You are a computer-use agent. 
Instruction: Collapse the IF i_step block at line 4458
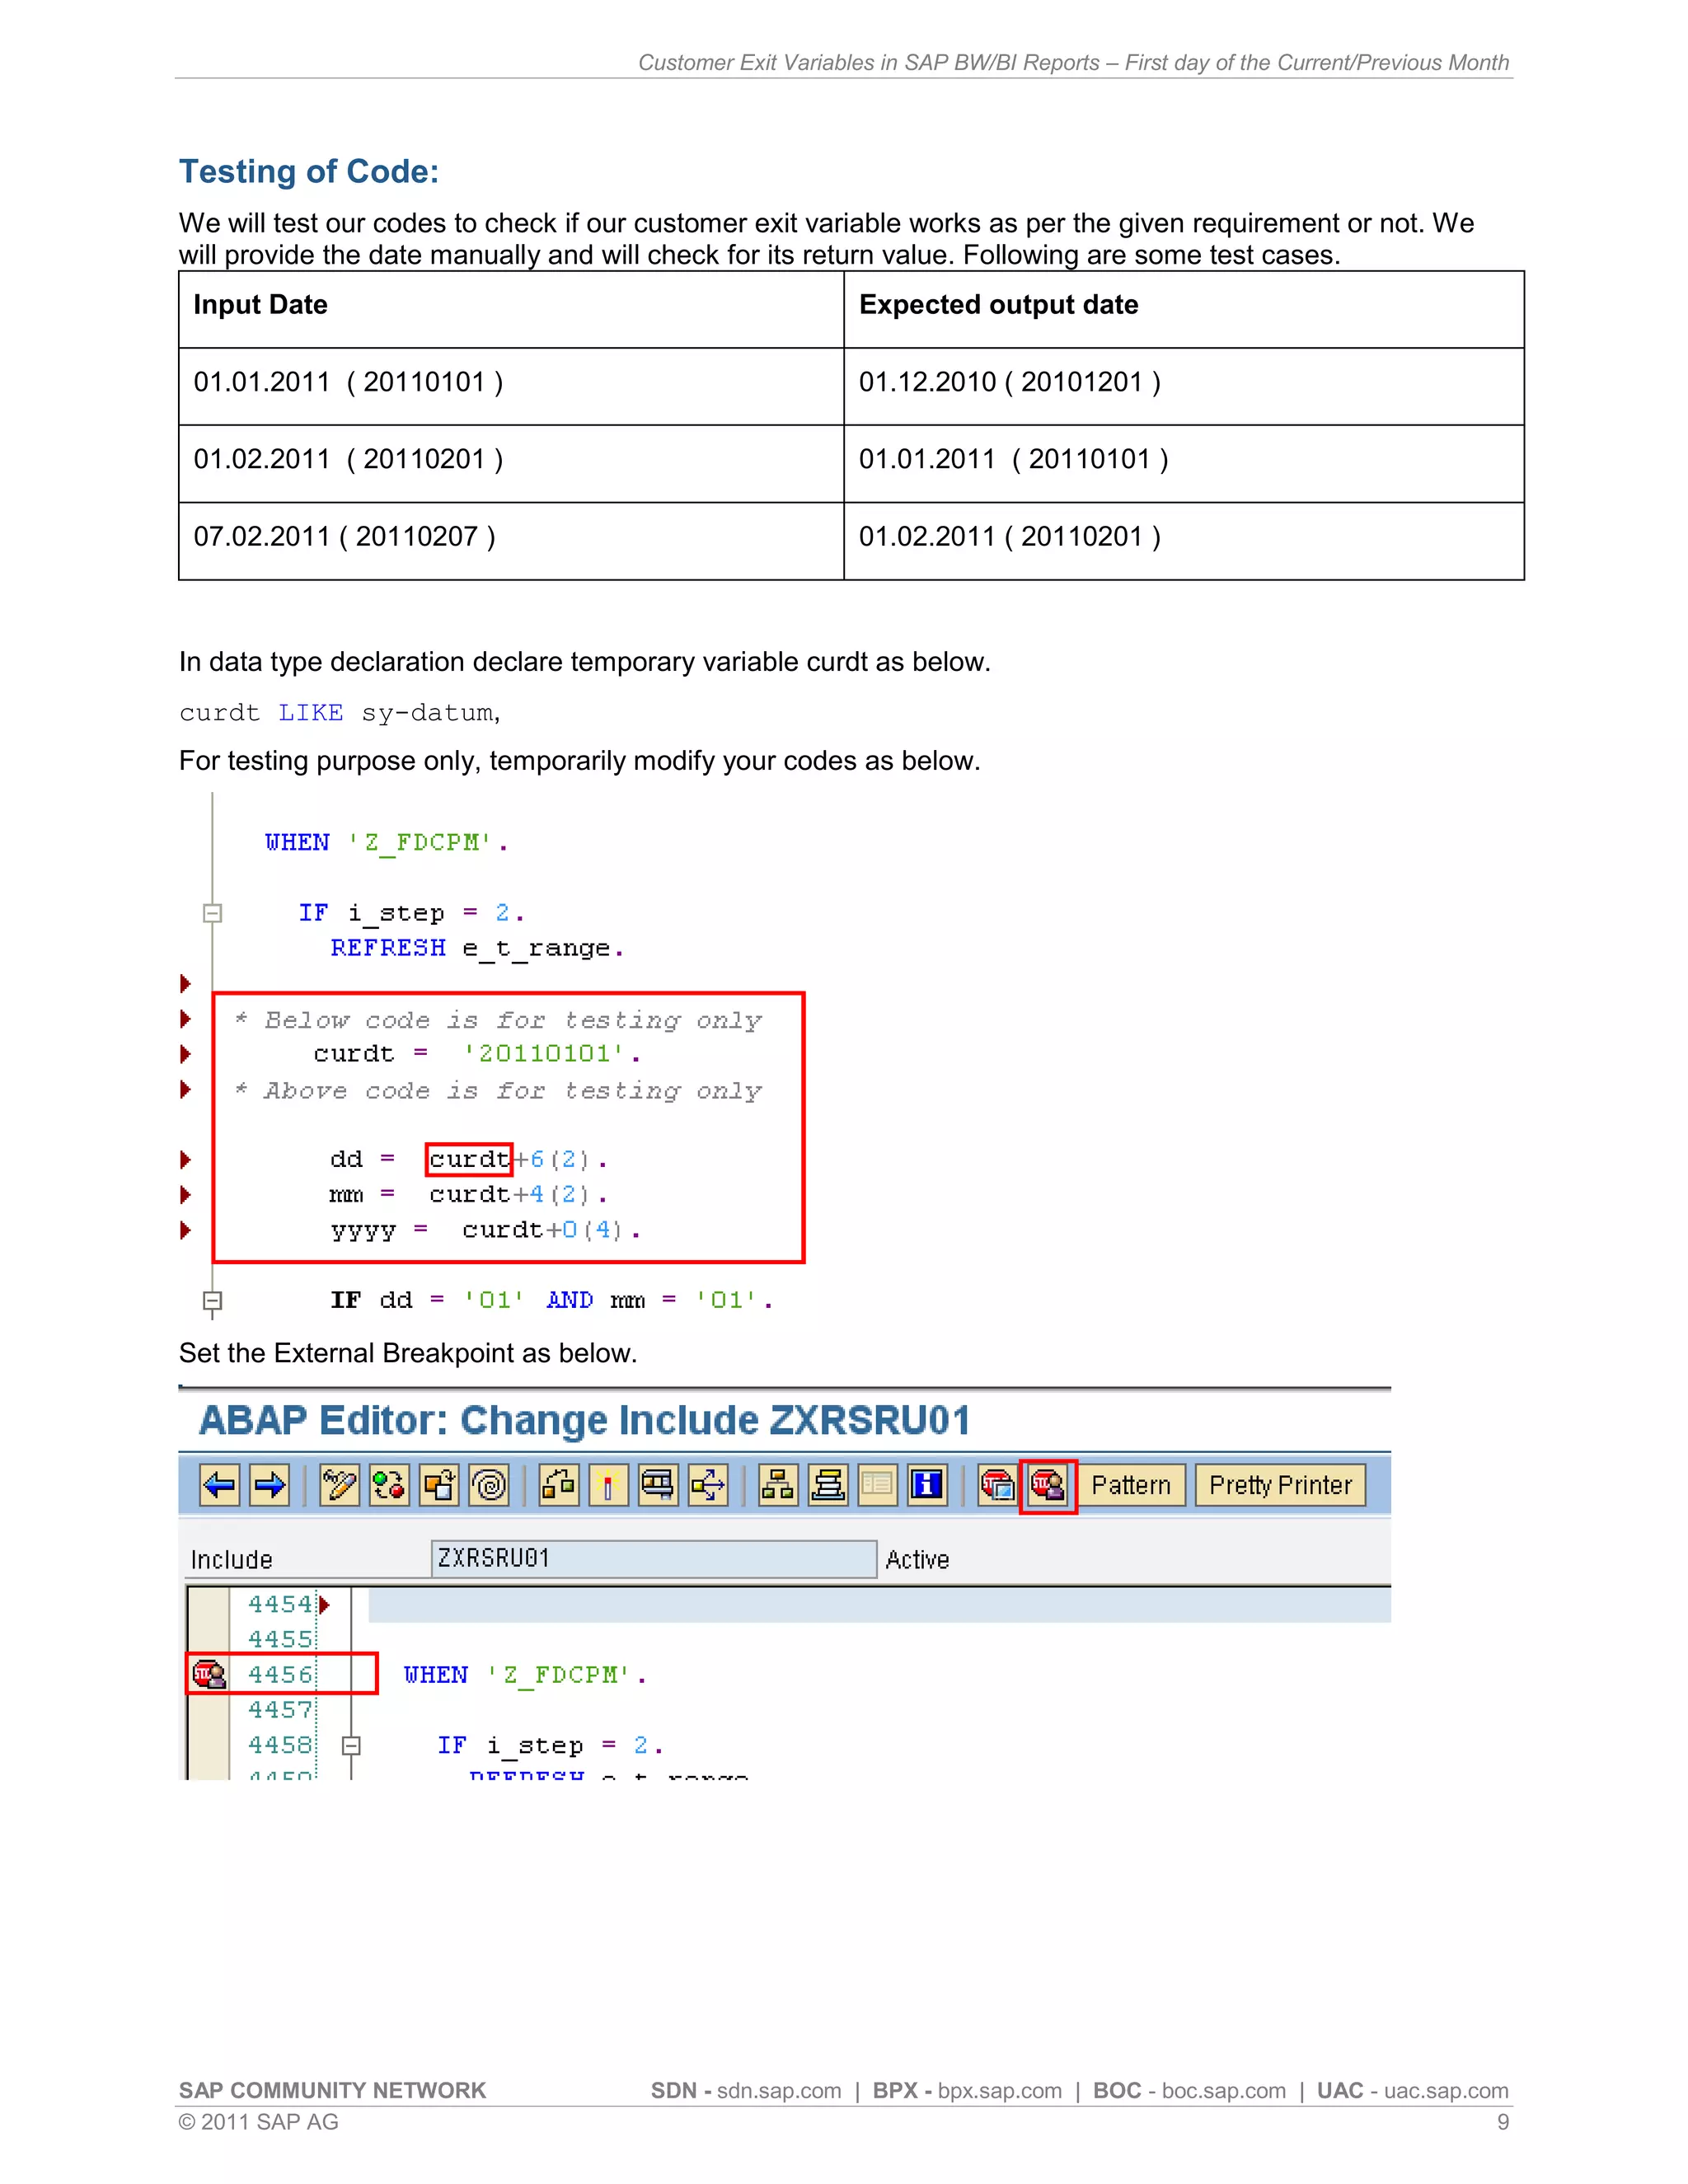click(x=351, y=1745)
